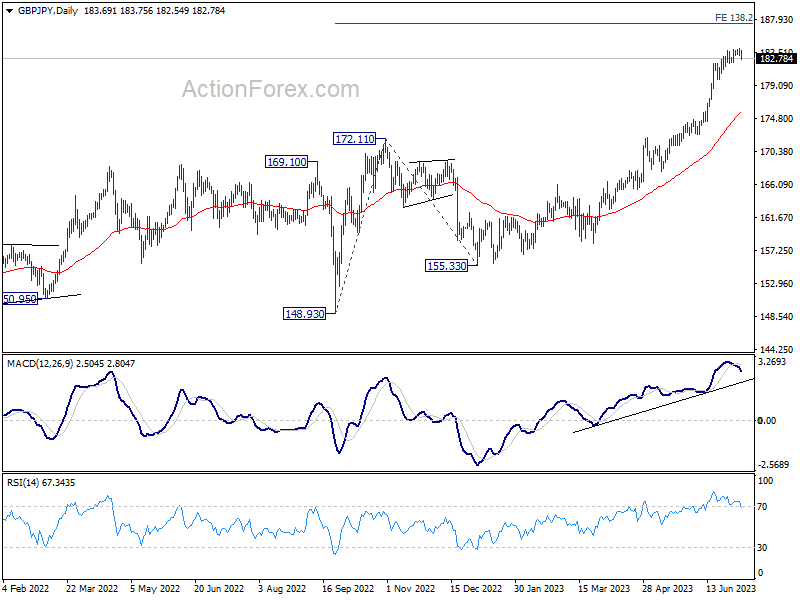Click the RSI 30 level label
This screenshot has height=600, width=800.
point(762,547)
